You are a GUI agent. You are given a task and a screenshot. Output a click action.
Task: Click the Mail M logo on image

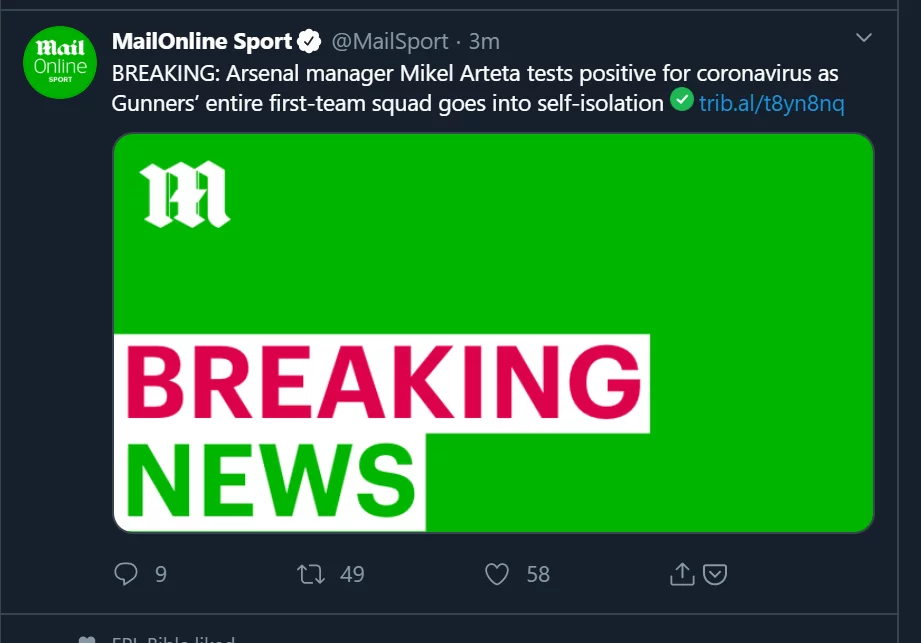(185, 194)
